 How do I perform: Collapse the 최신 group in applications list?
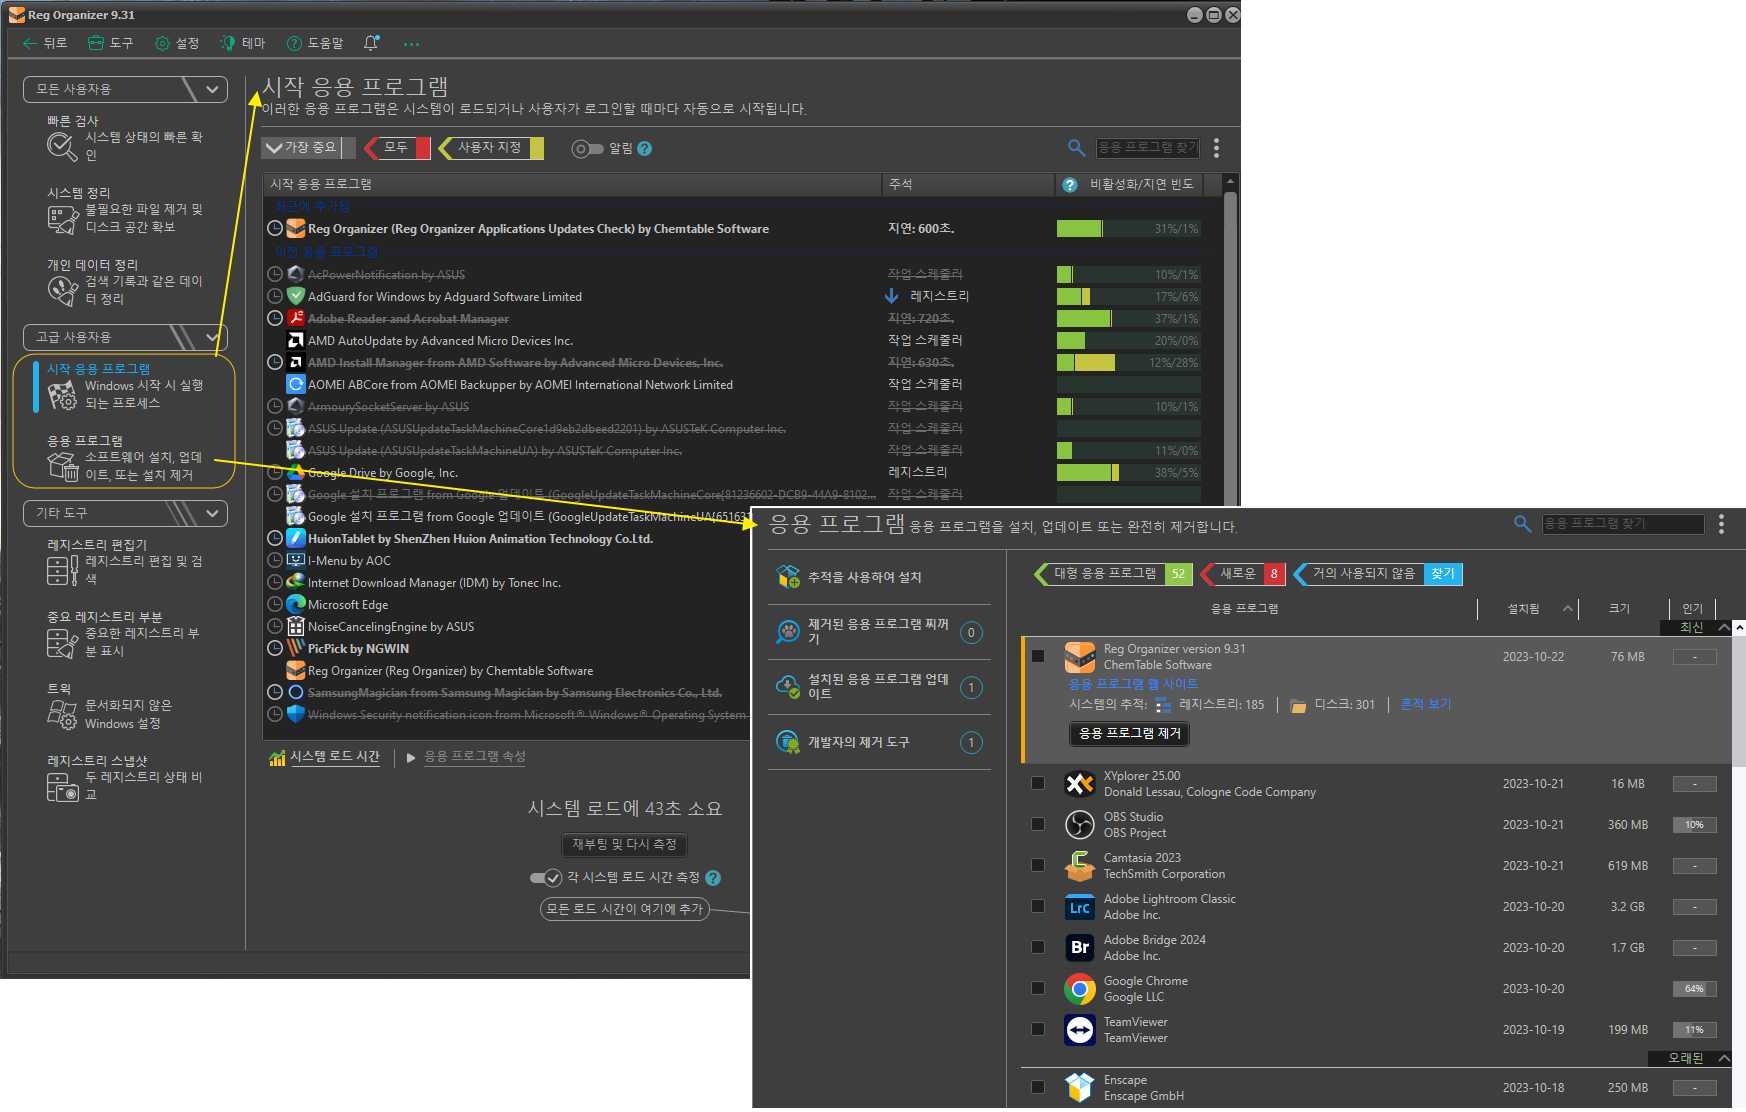tap(1724, 628)
